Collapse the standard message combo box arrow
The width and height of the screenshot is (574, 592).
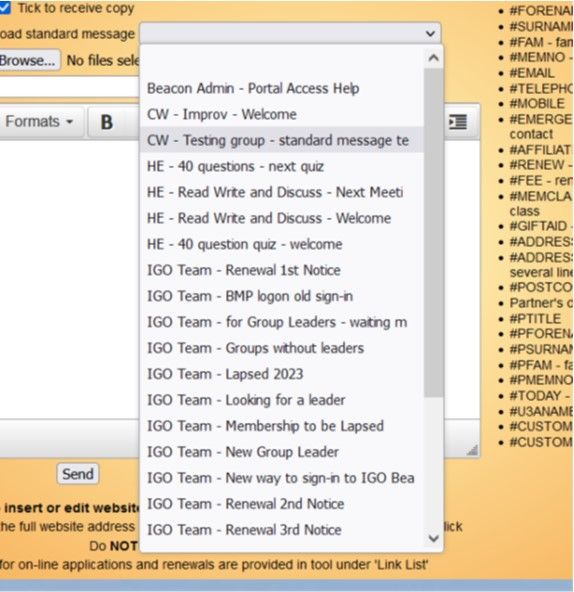[430, 34]
